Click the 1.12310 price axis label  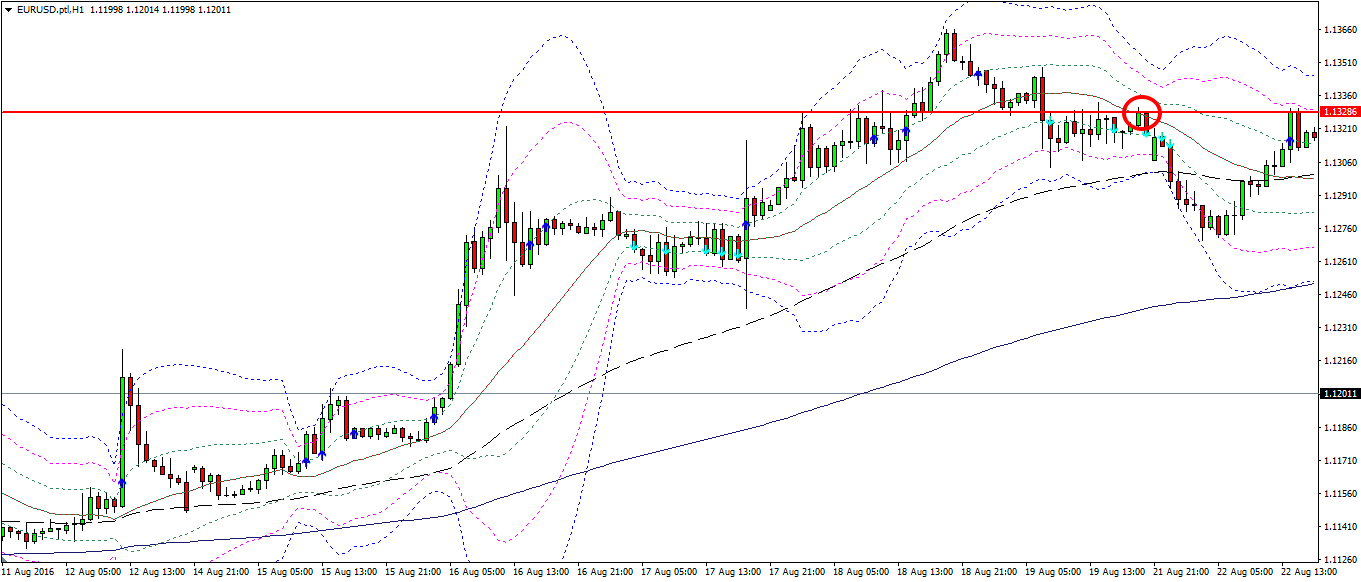(1339, 327)
